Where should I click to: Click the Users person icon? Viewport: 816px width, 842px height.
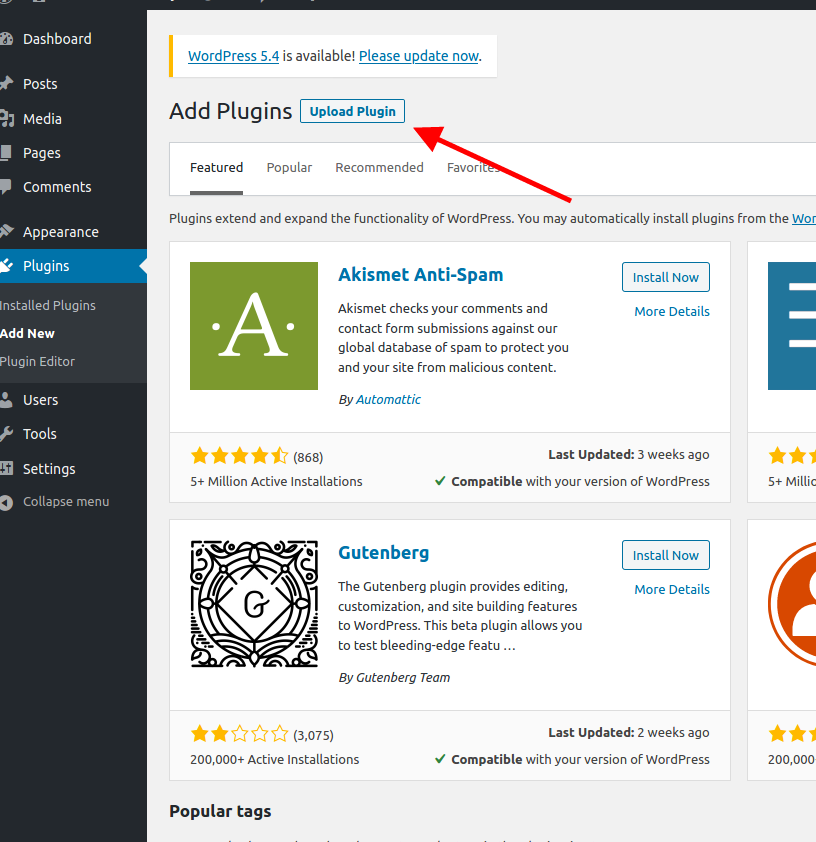(x=6, y=400)
